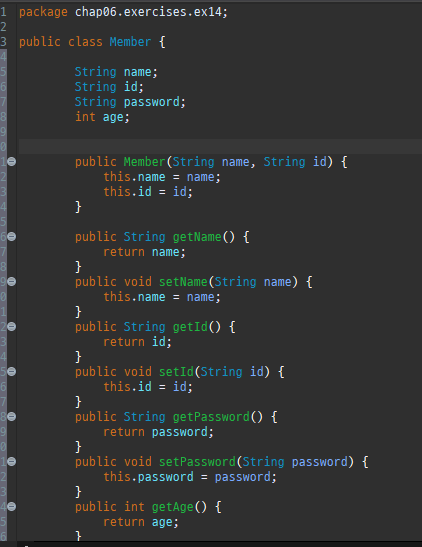The width and height of the screenshot is (422, 547).
Task: Click the closing brace of the constructor
Action: pyautogui.click(x=78, y=207)
